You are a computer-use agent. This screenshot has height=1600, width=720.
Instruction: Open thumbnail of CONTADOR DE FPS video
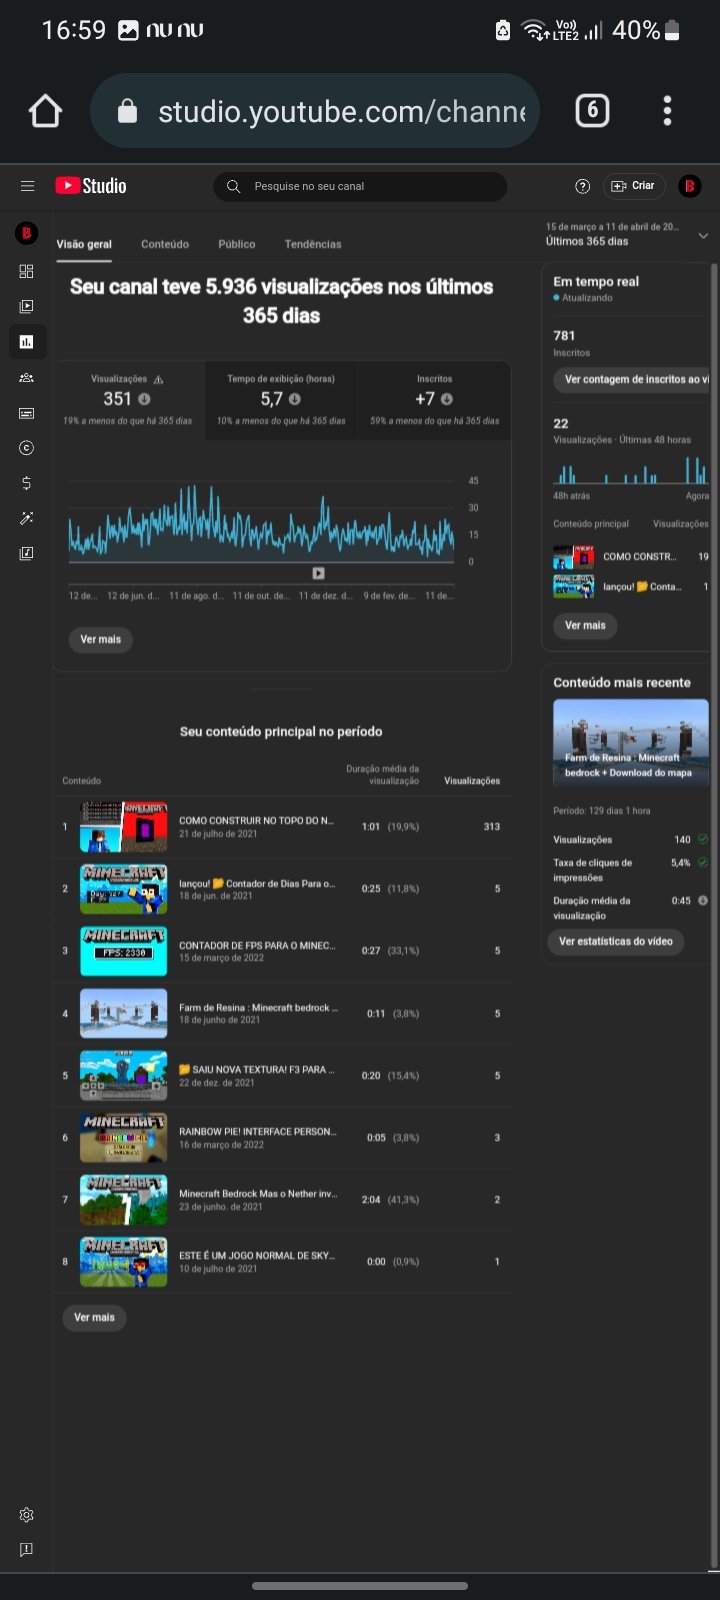tap(123, 951)
